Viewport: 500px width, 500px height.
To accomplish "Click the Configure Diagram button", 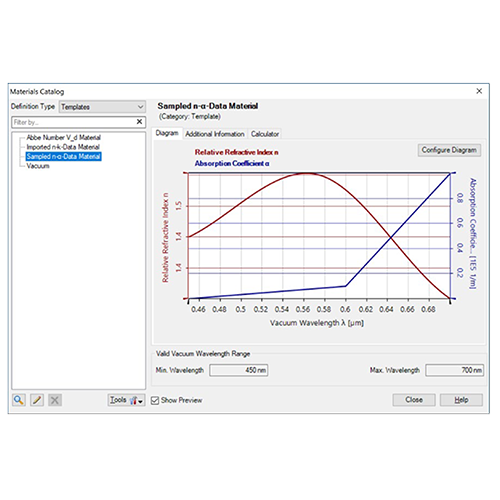I will point(449,150).
